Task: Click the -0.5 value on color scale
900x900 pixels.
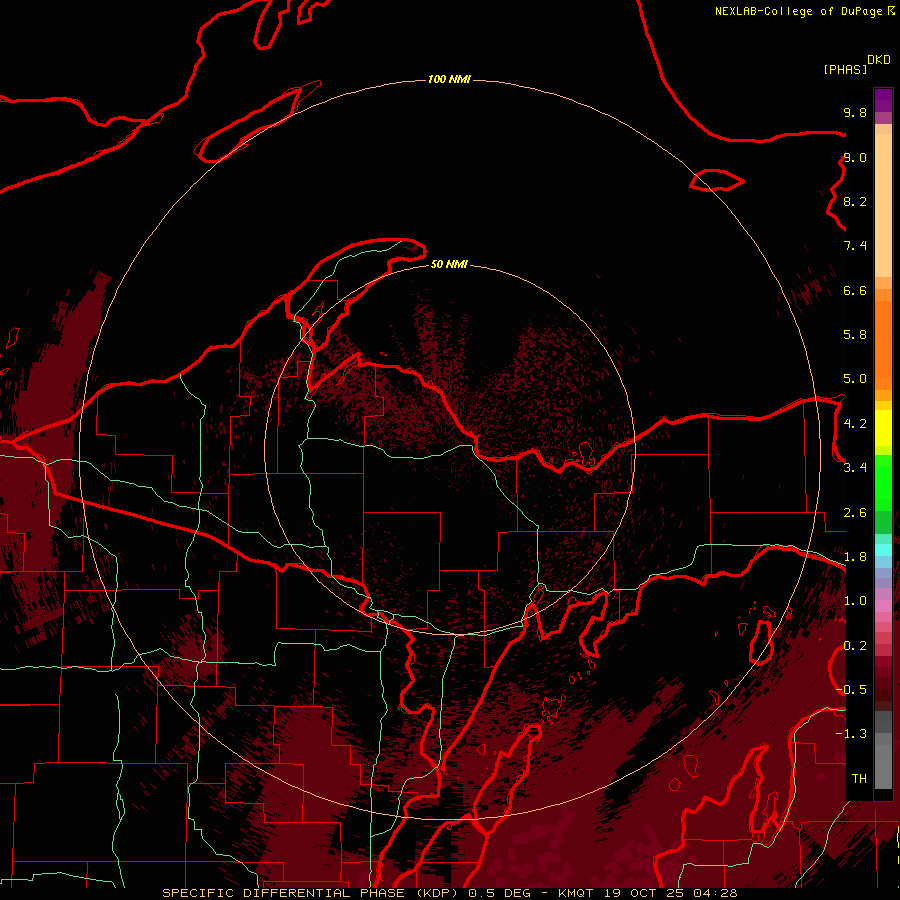Action: pyautogui.click(x=851, y=690)
